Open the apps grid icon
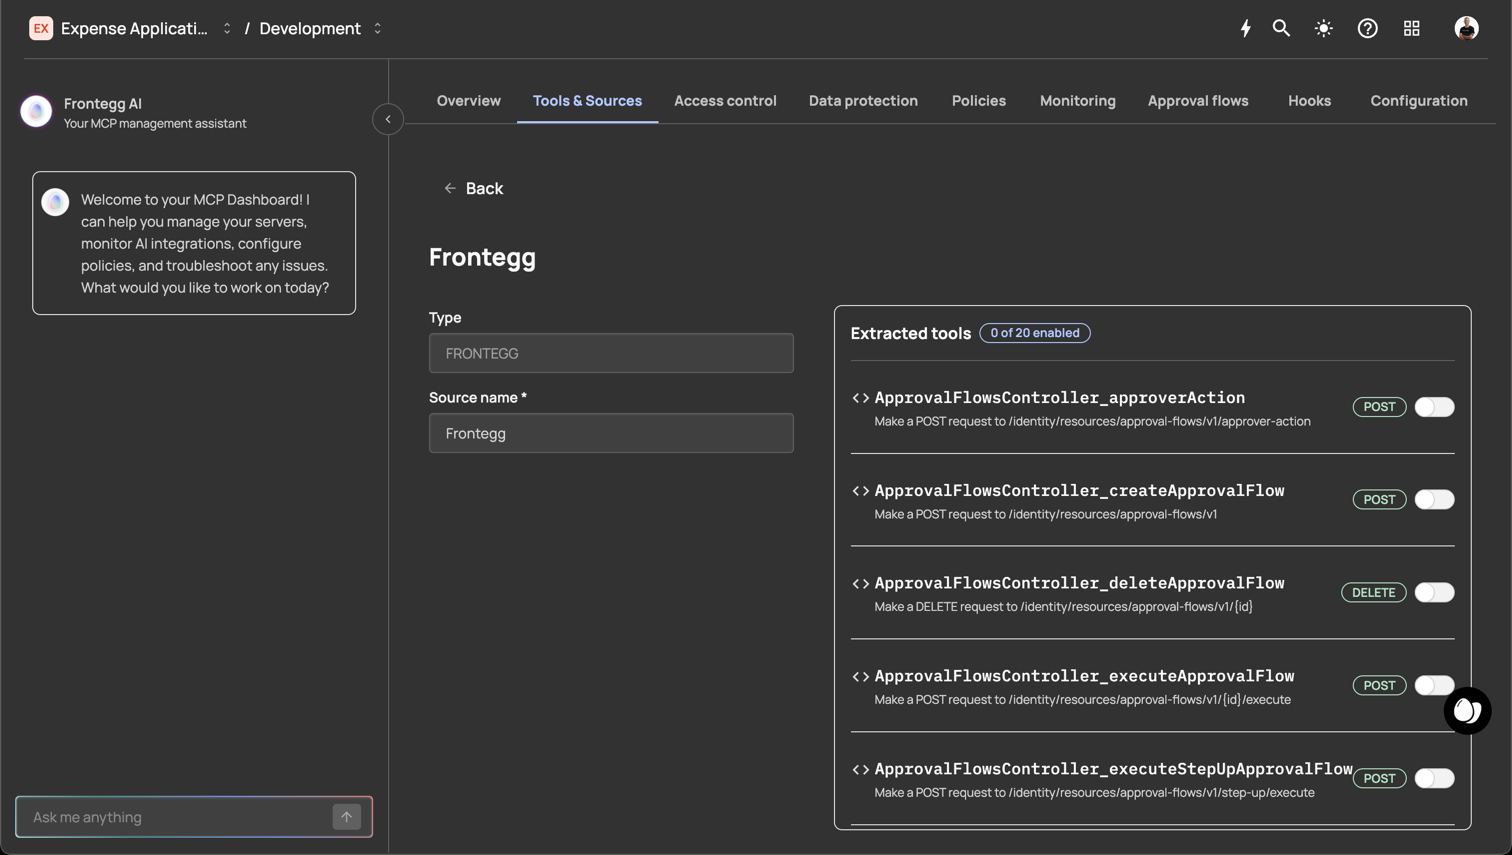 pyautogui.click(x=1411, y=29)
